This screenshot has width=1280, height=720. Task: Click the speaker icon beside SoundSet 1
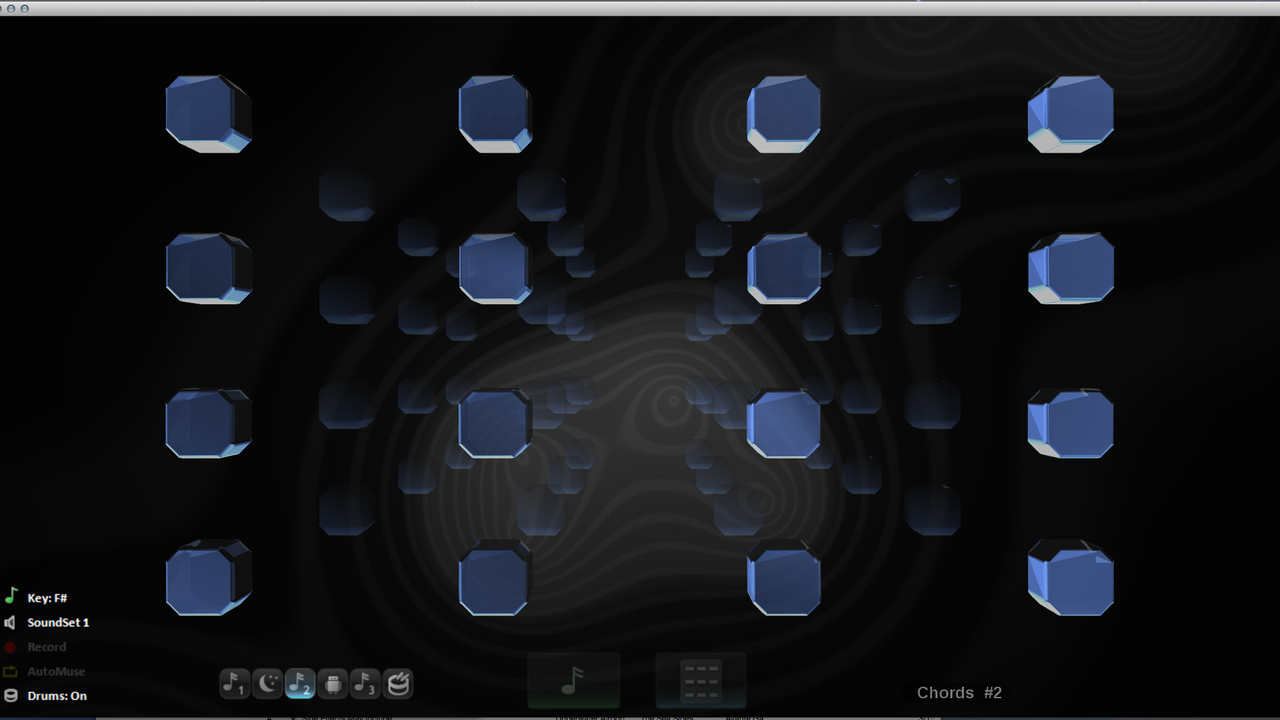pyautogui.click(x=10, y=622)
